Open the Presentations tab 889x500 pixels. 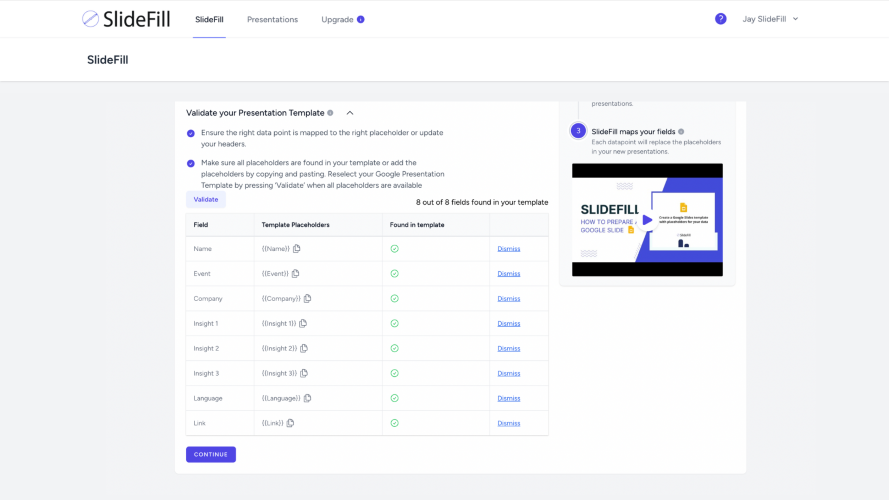(272, 19)
